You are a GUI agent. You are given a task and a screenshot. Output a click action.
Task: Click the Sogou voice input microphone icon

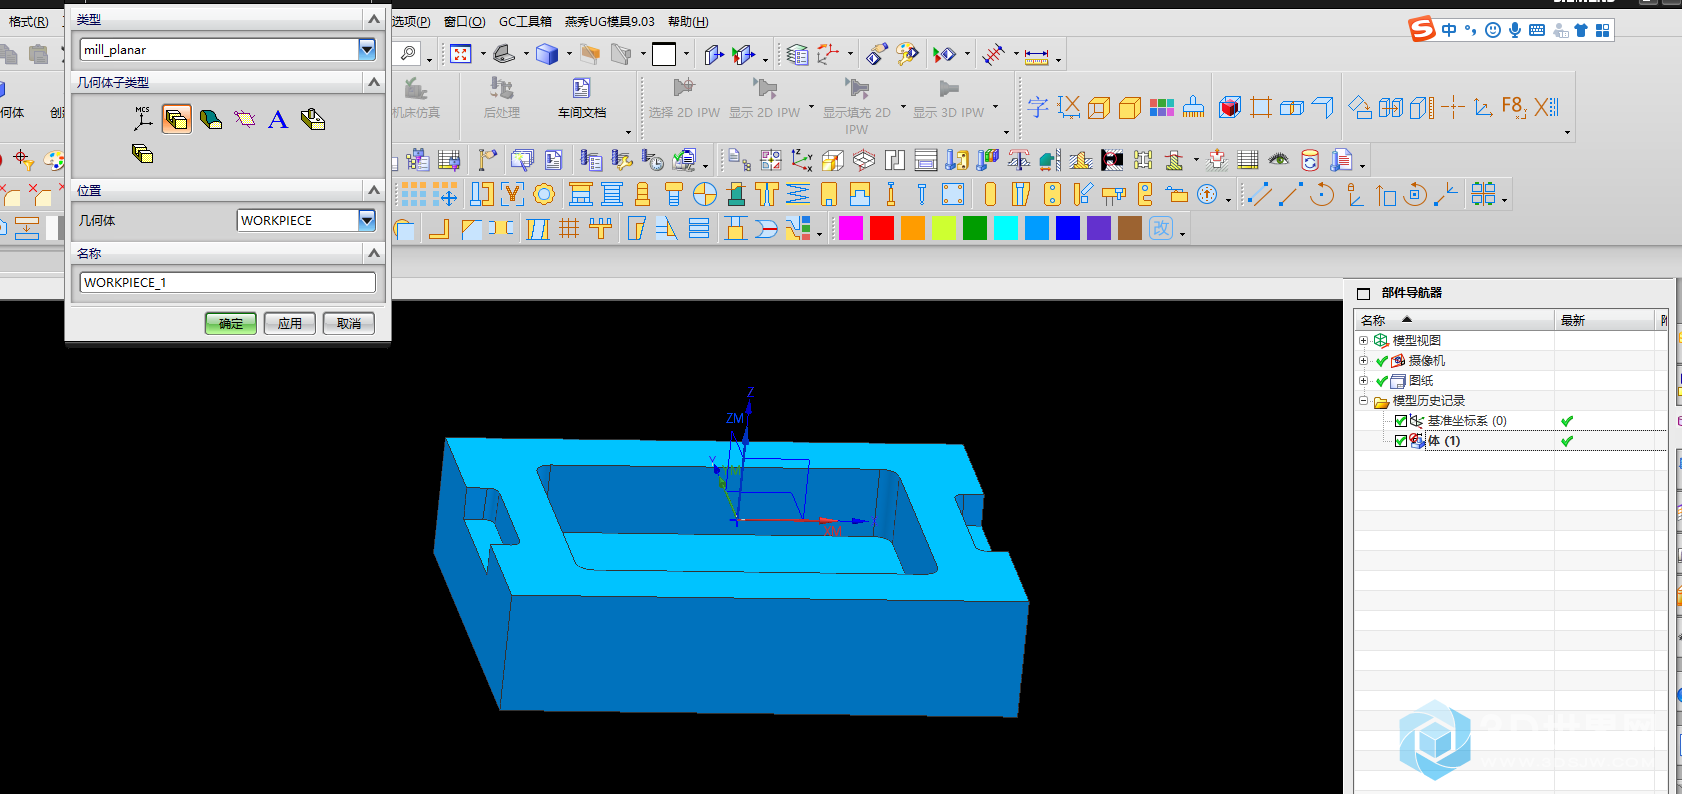pos(1515,30)
